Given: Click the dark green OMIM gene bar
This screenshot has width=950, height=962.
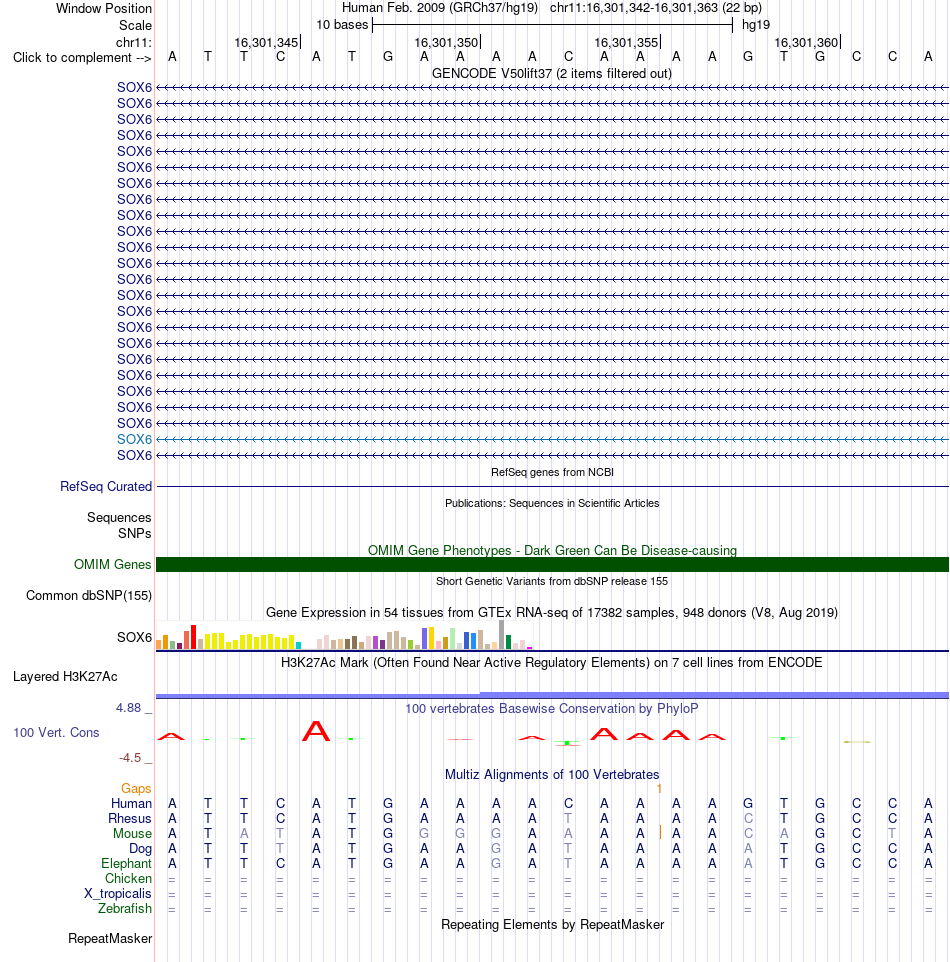Looking at the screenshot, I should click(x=552, y=564).
